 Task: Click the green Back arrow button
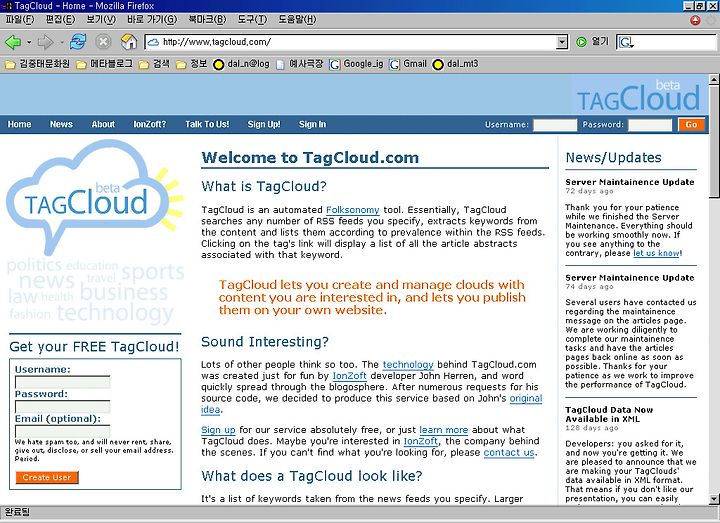[13, 42]
